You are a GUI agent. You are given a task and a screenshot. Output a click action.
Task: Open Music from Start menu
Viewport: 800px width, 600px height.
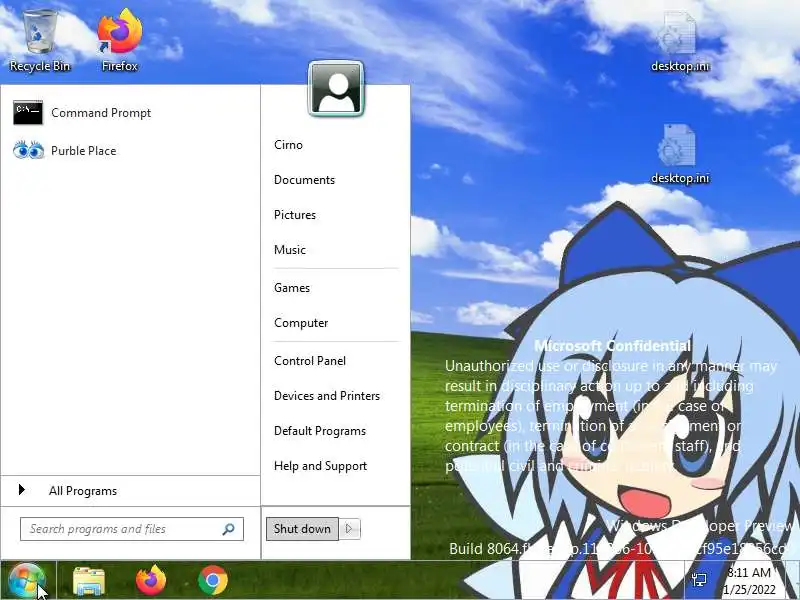[290, 250]
